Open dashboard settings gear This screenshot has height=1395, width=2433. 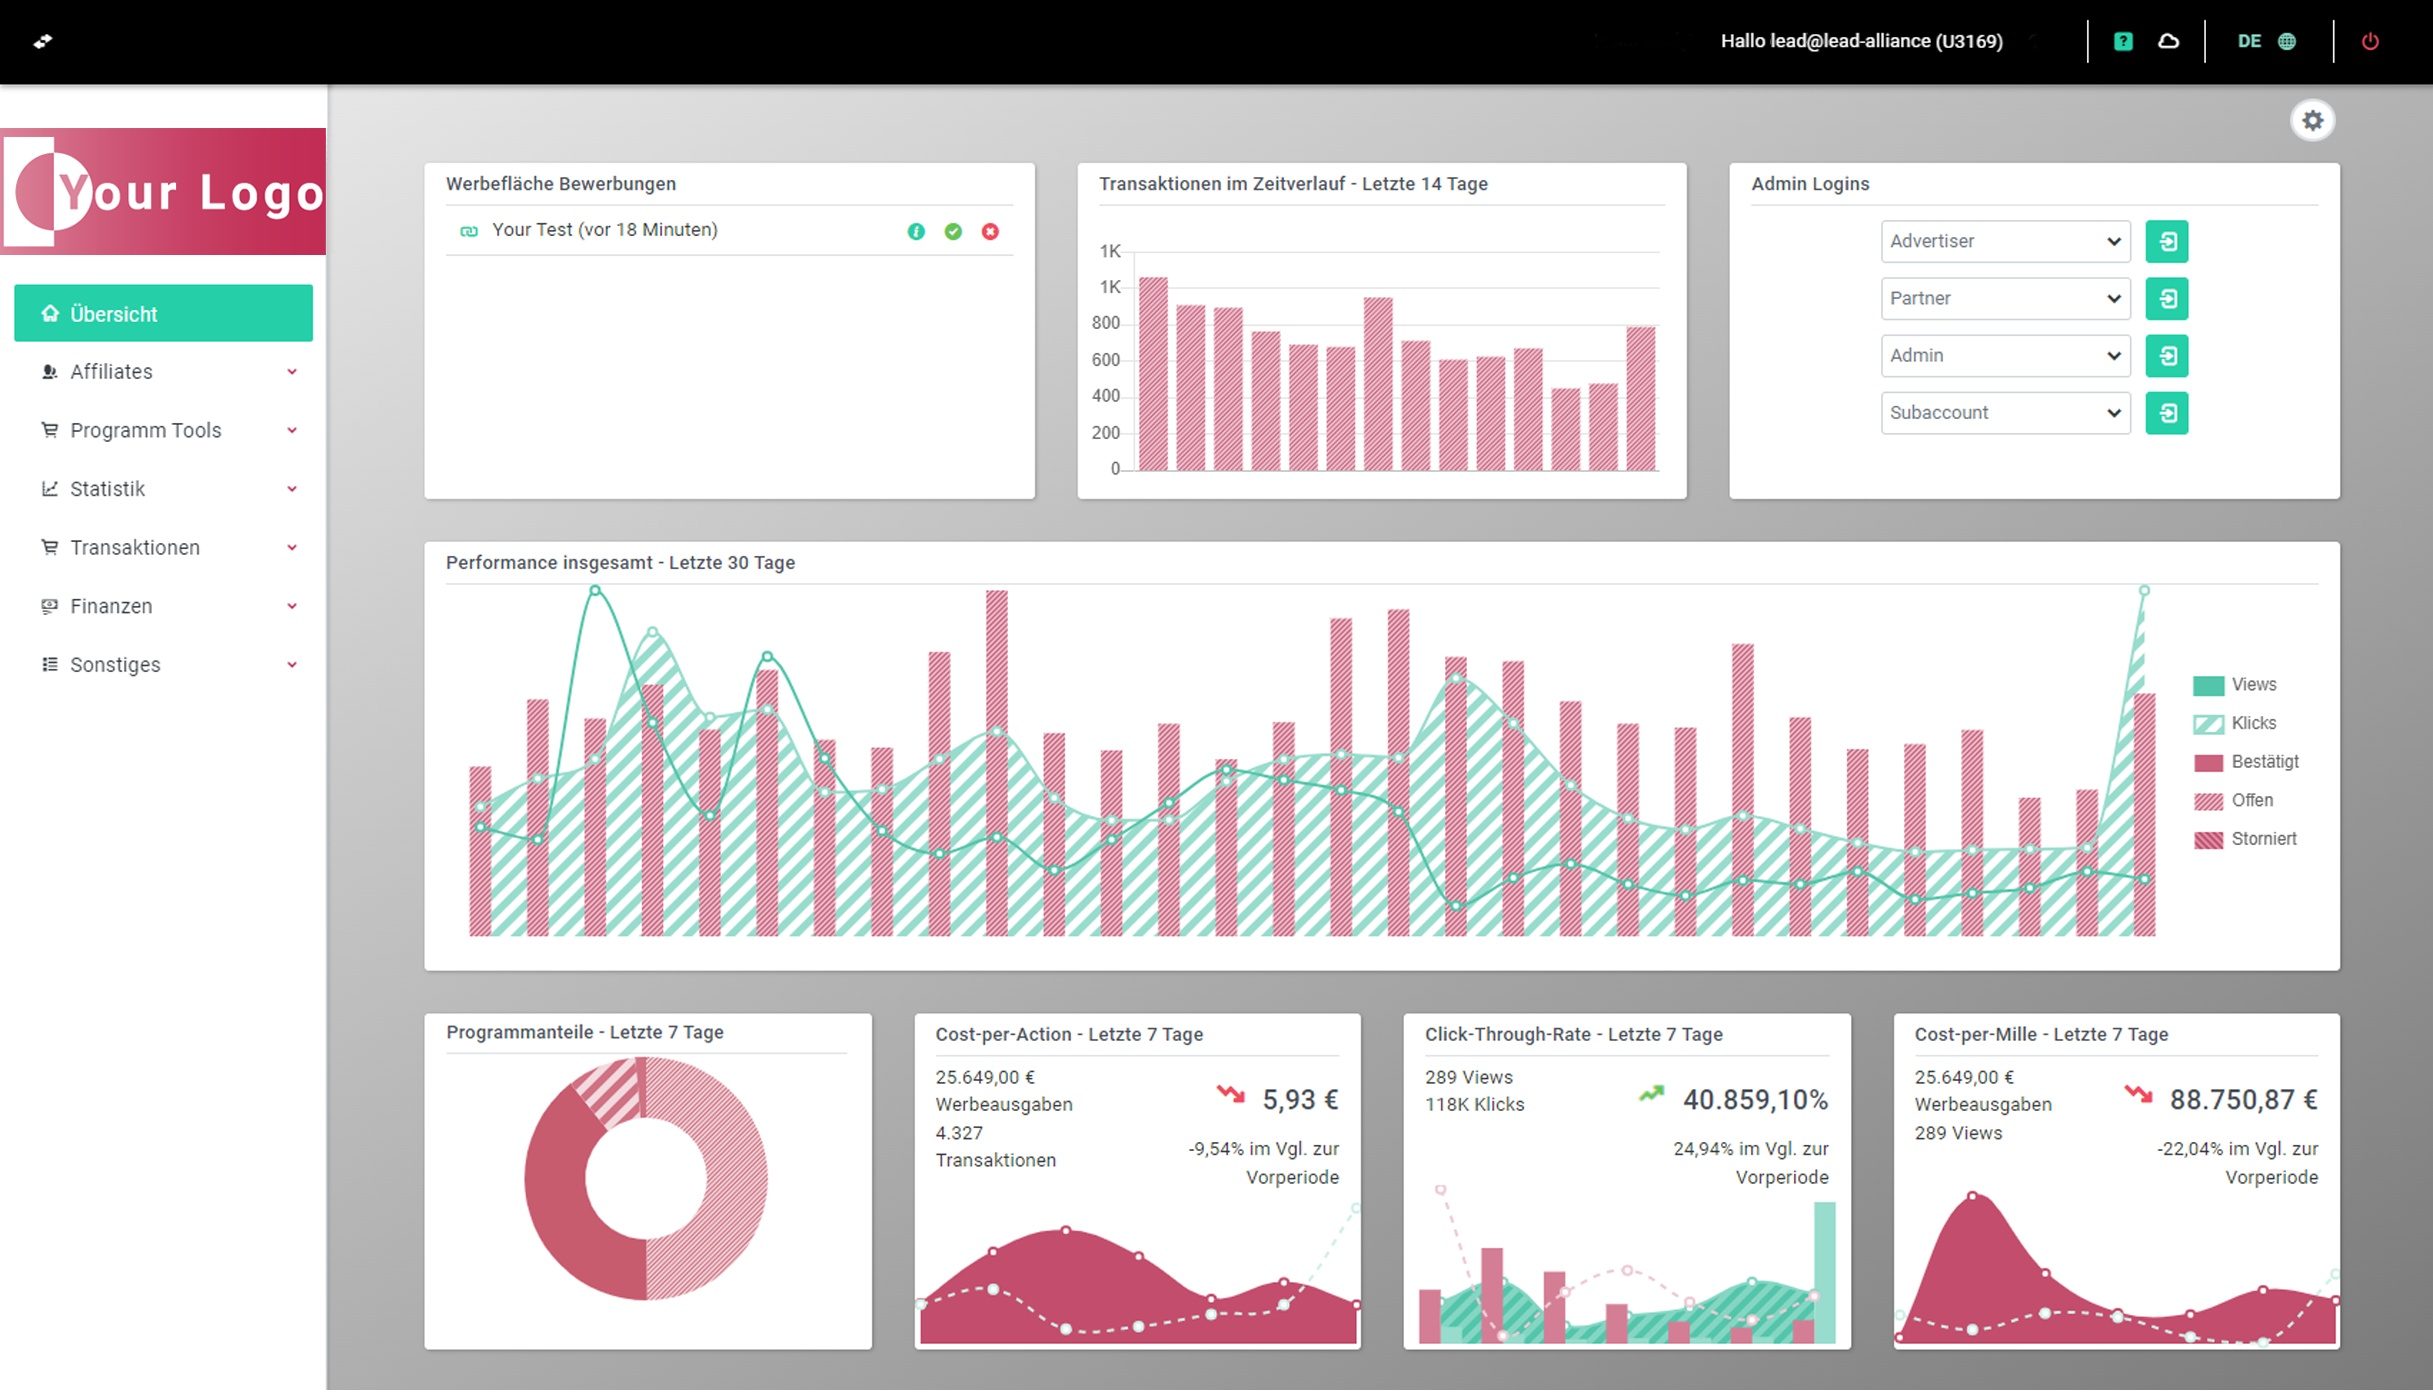pos(2312,121)
